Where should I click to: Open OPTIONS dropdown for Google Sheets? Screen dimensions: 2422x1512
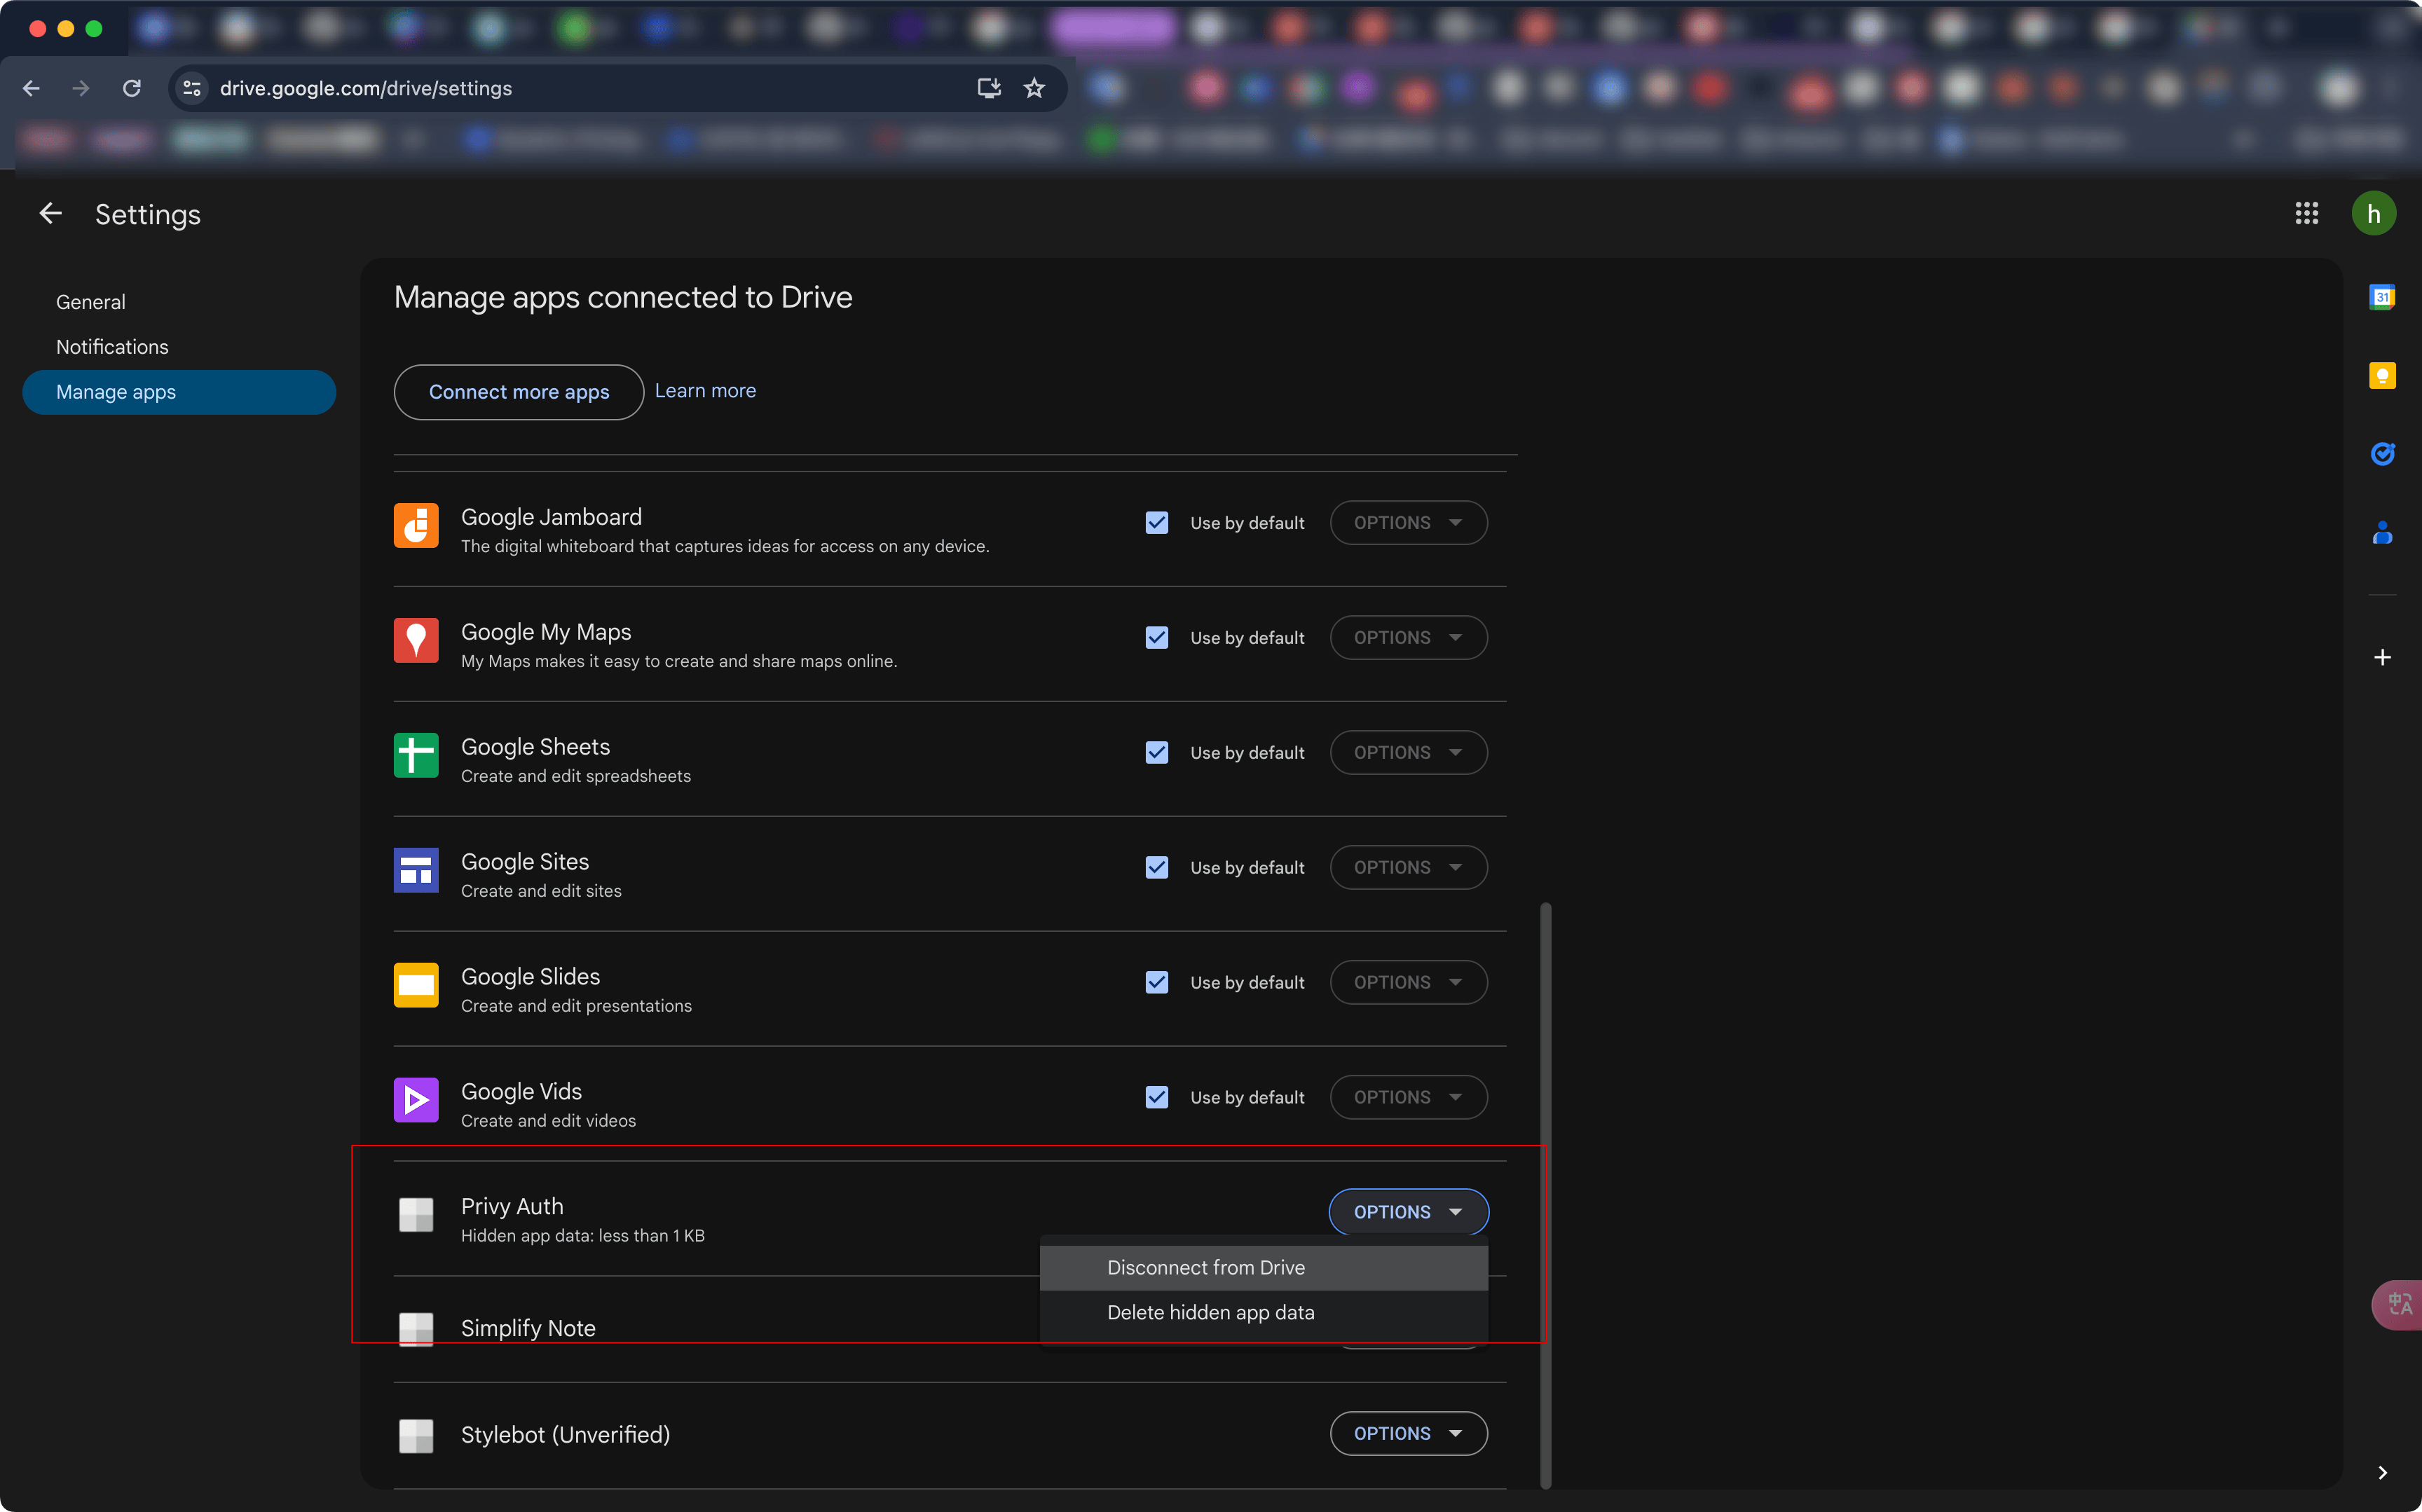point(1408,752)
